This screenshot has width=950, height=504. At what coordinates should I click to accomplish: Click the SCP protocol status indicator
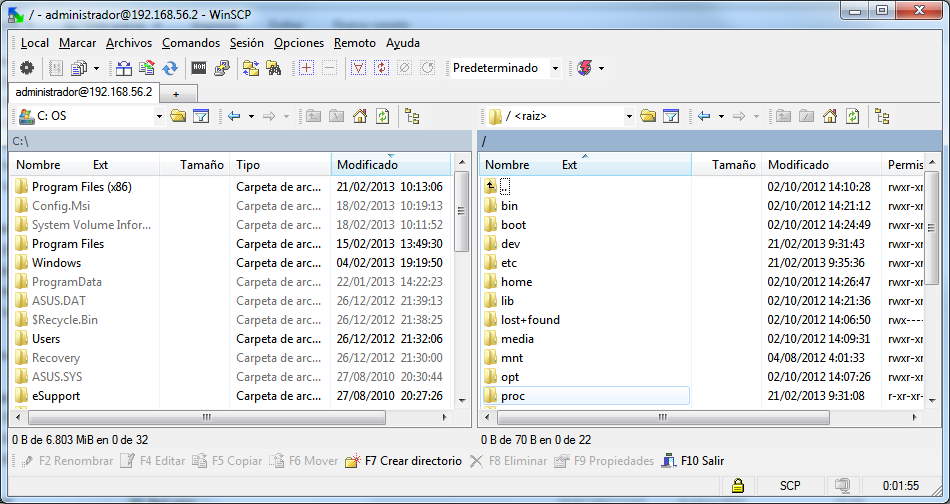[789, 486]
